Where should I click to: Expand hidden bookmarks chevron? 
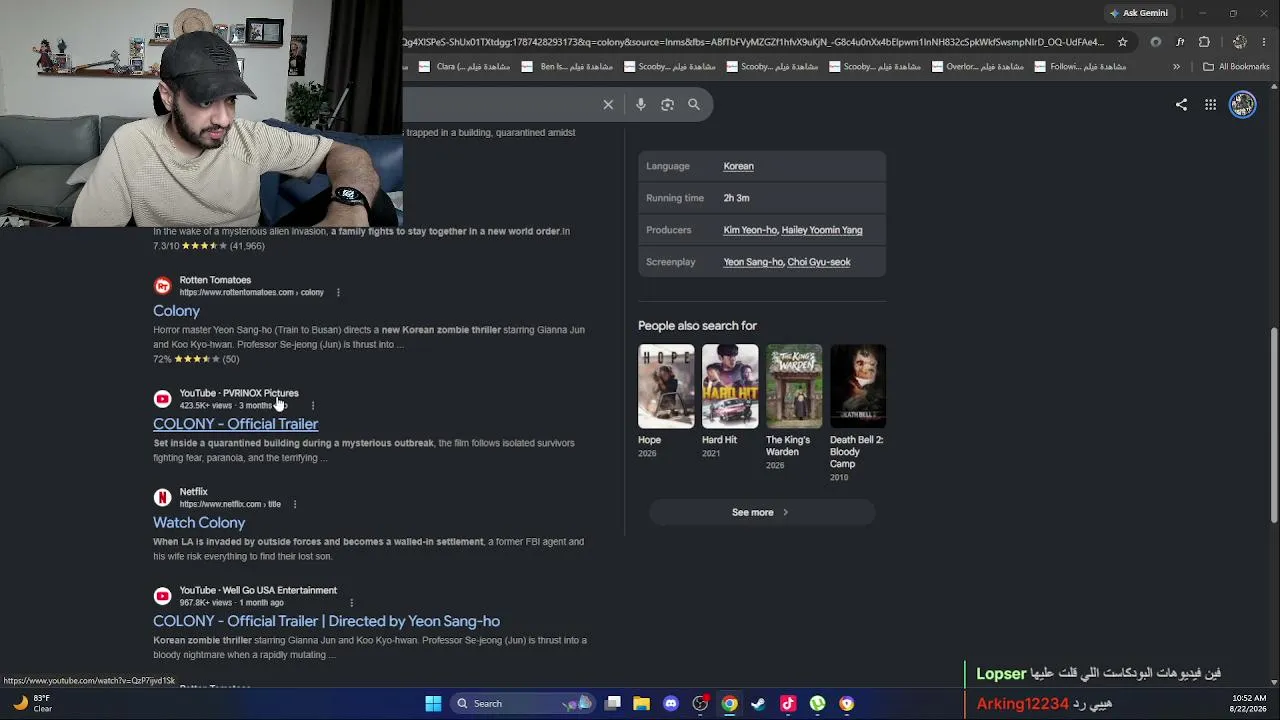click(1176, 67)
